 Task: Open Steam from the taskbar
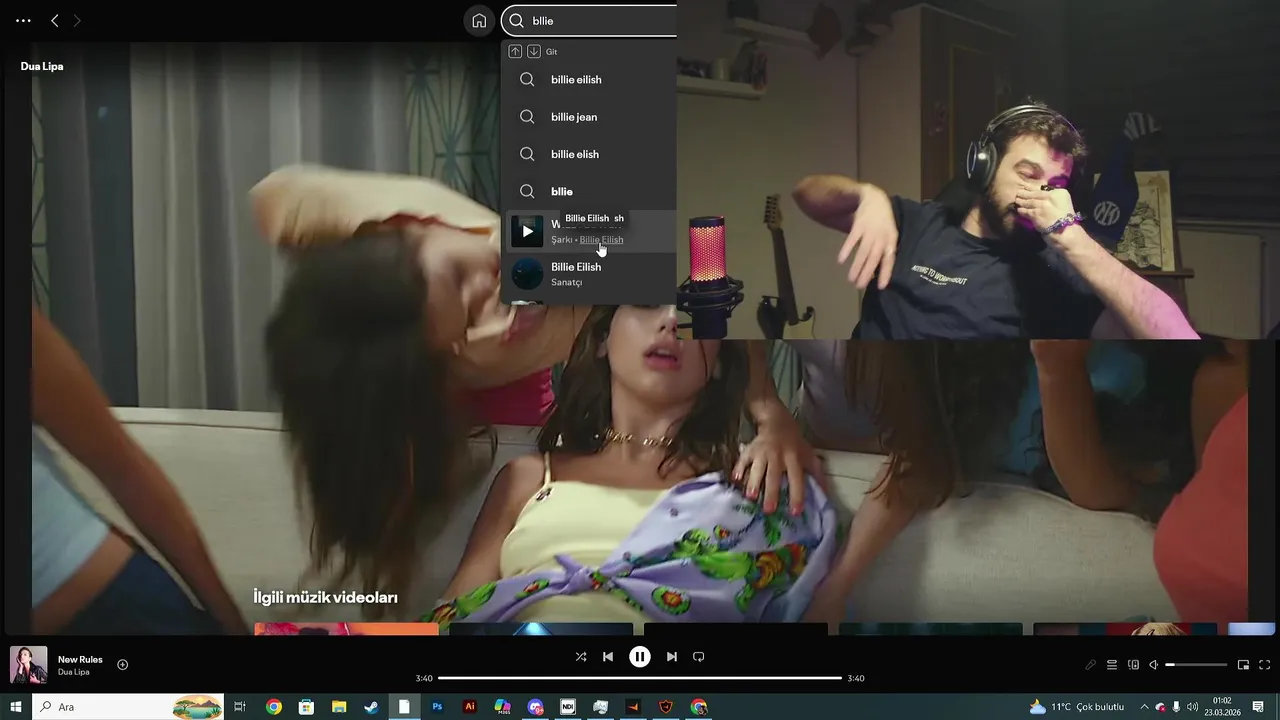pos(371,707)
